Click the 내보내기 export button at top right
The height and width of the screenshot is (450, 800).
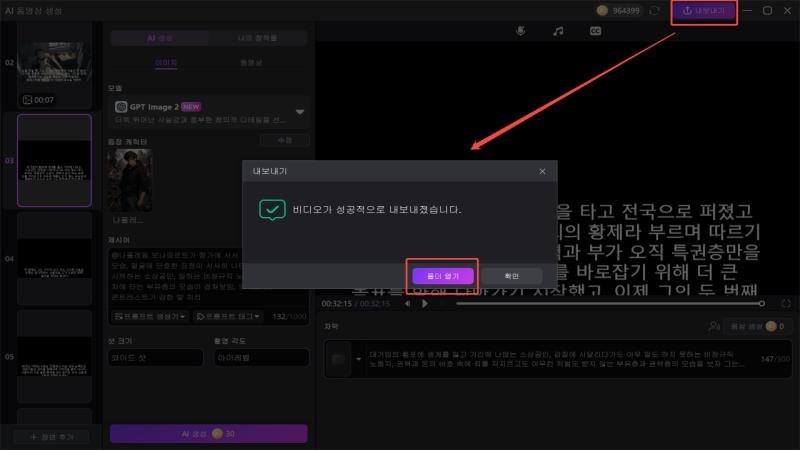tap(704, 11)
